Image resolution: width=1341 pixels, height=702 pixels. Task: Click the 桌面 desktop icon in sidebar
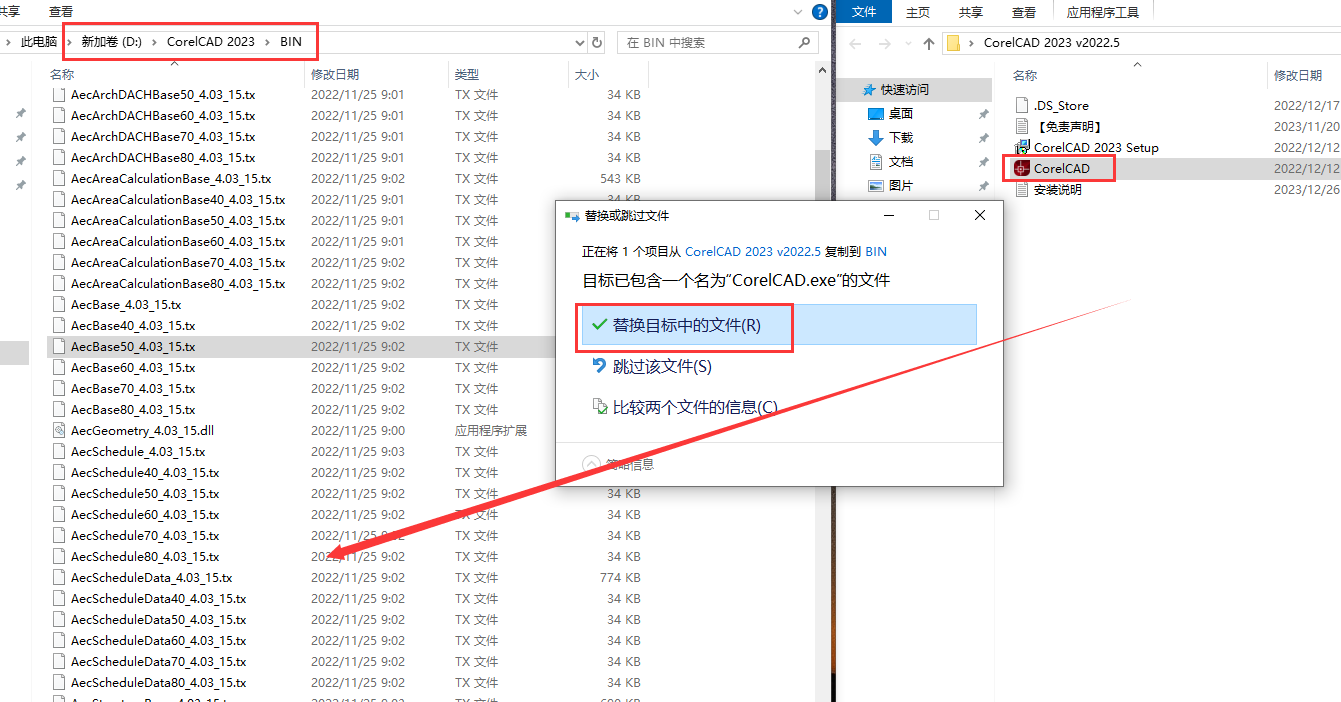click(x=876, y=114)
